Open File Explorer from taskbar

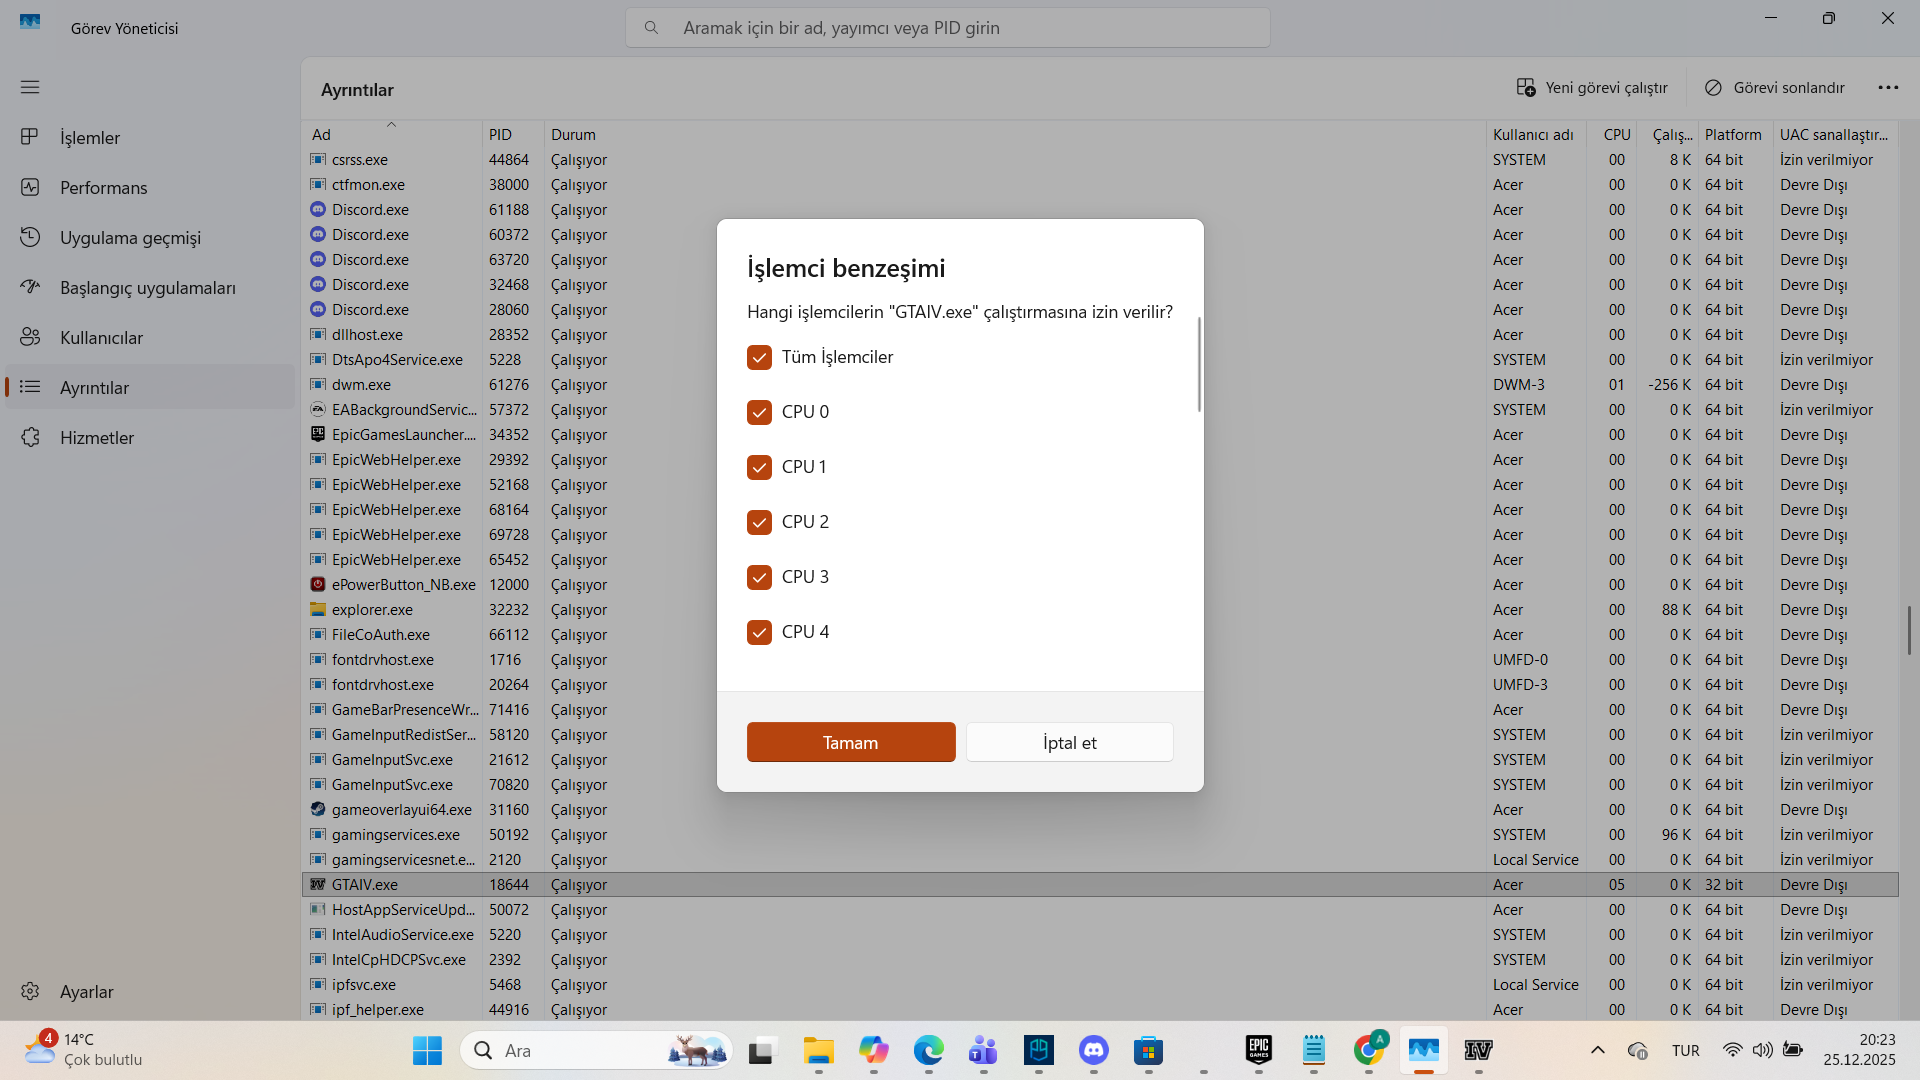[818, 1050]
